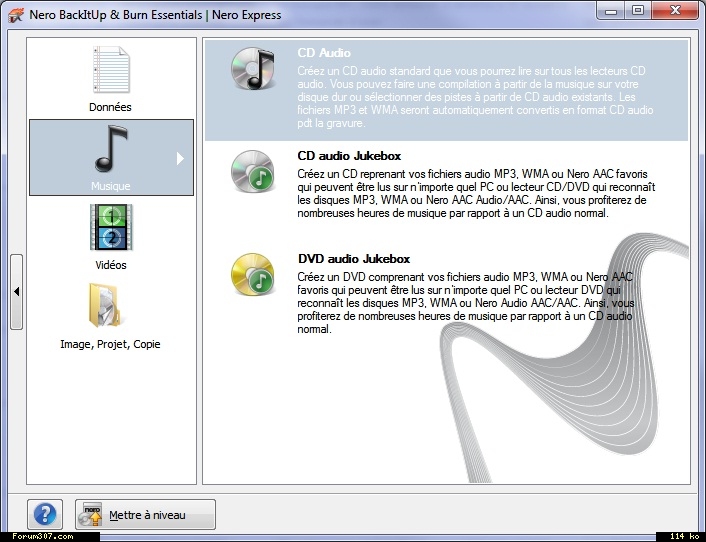Screen dimensions: 706x542
Task: Click the CD audio Jukebox description paragraph
Action: (x=476, y=194)
